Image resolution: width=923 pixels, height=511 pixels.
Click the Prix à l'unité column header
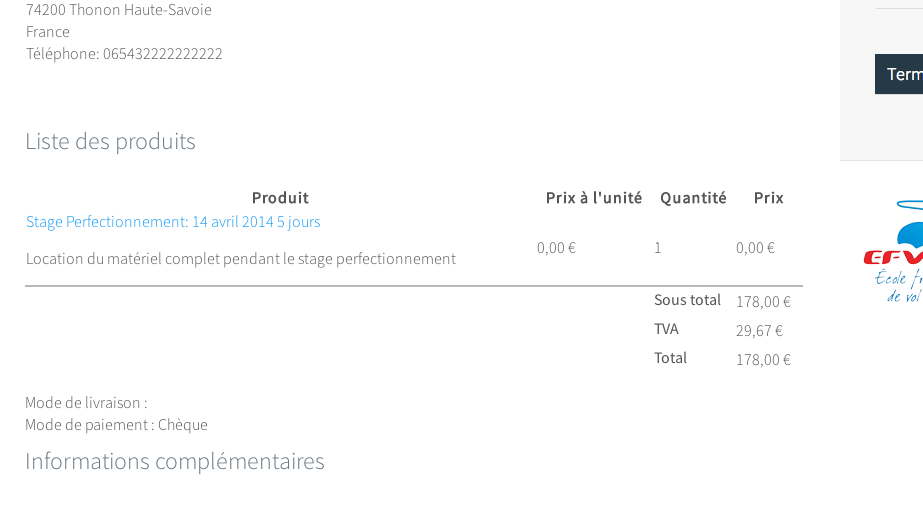594,198
